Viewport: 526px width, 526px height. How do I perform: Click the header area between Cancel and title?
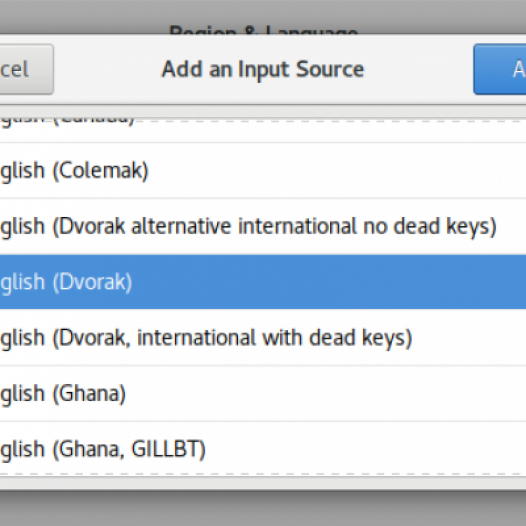coord(107,69)
